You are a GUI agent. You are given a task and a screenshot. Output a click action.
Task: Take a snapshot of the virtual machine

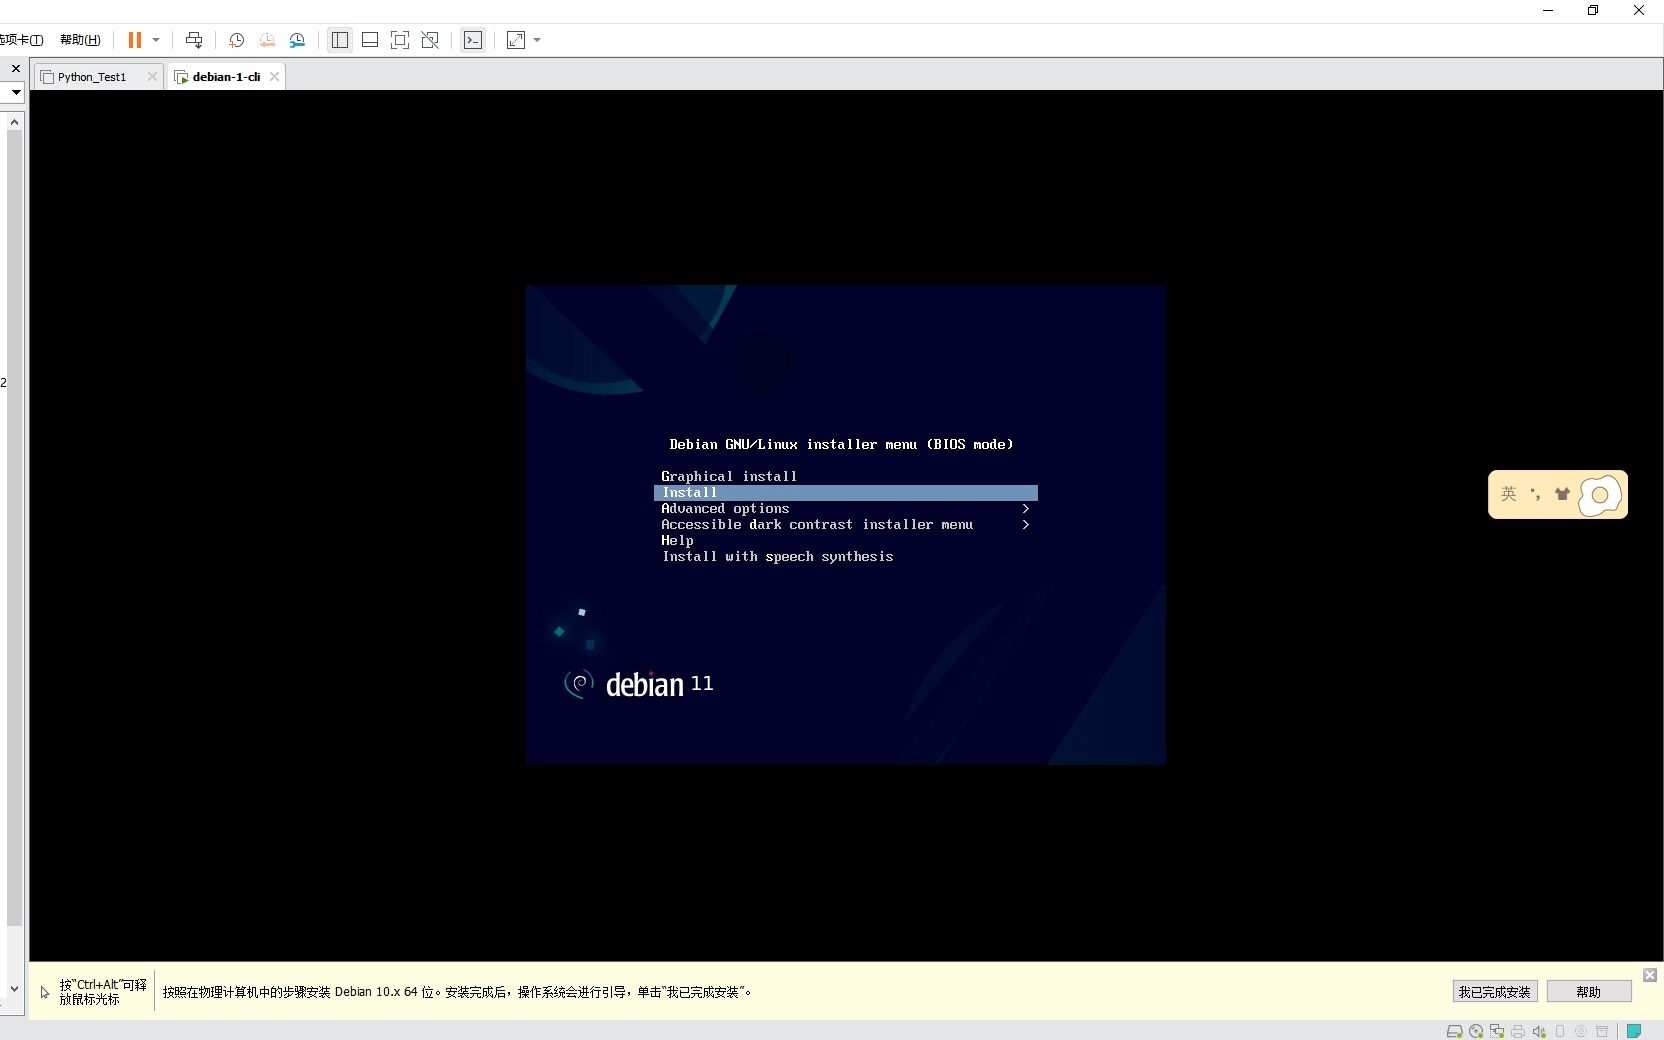point(237,40)
